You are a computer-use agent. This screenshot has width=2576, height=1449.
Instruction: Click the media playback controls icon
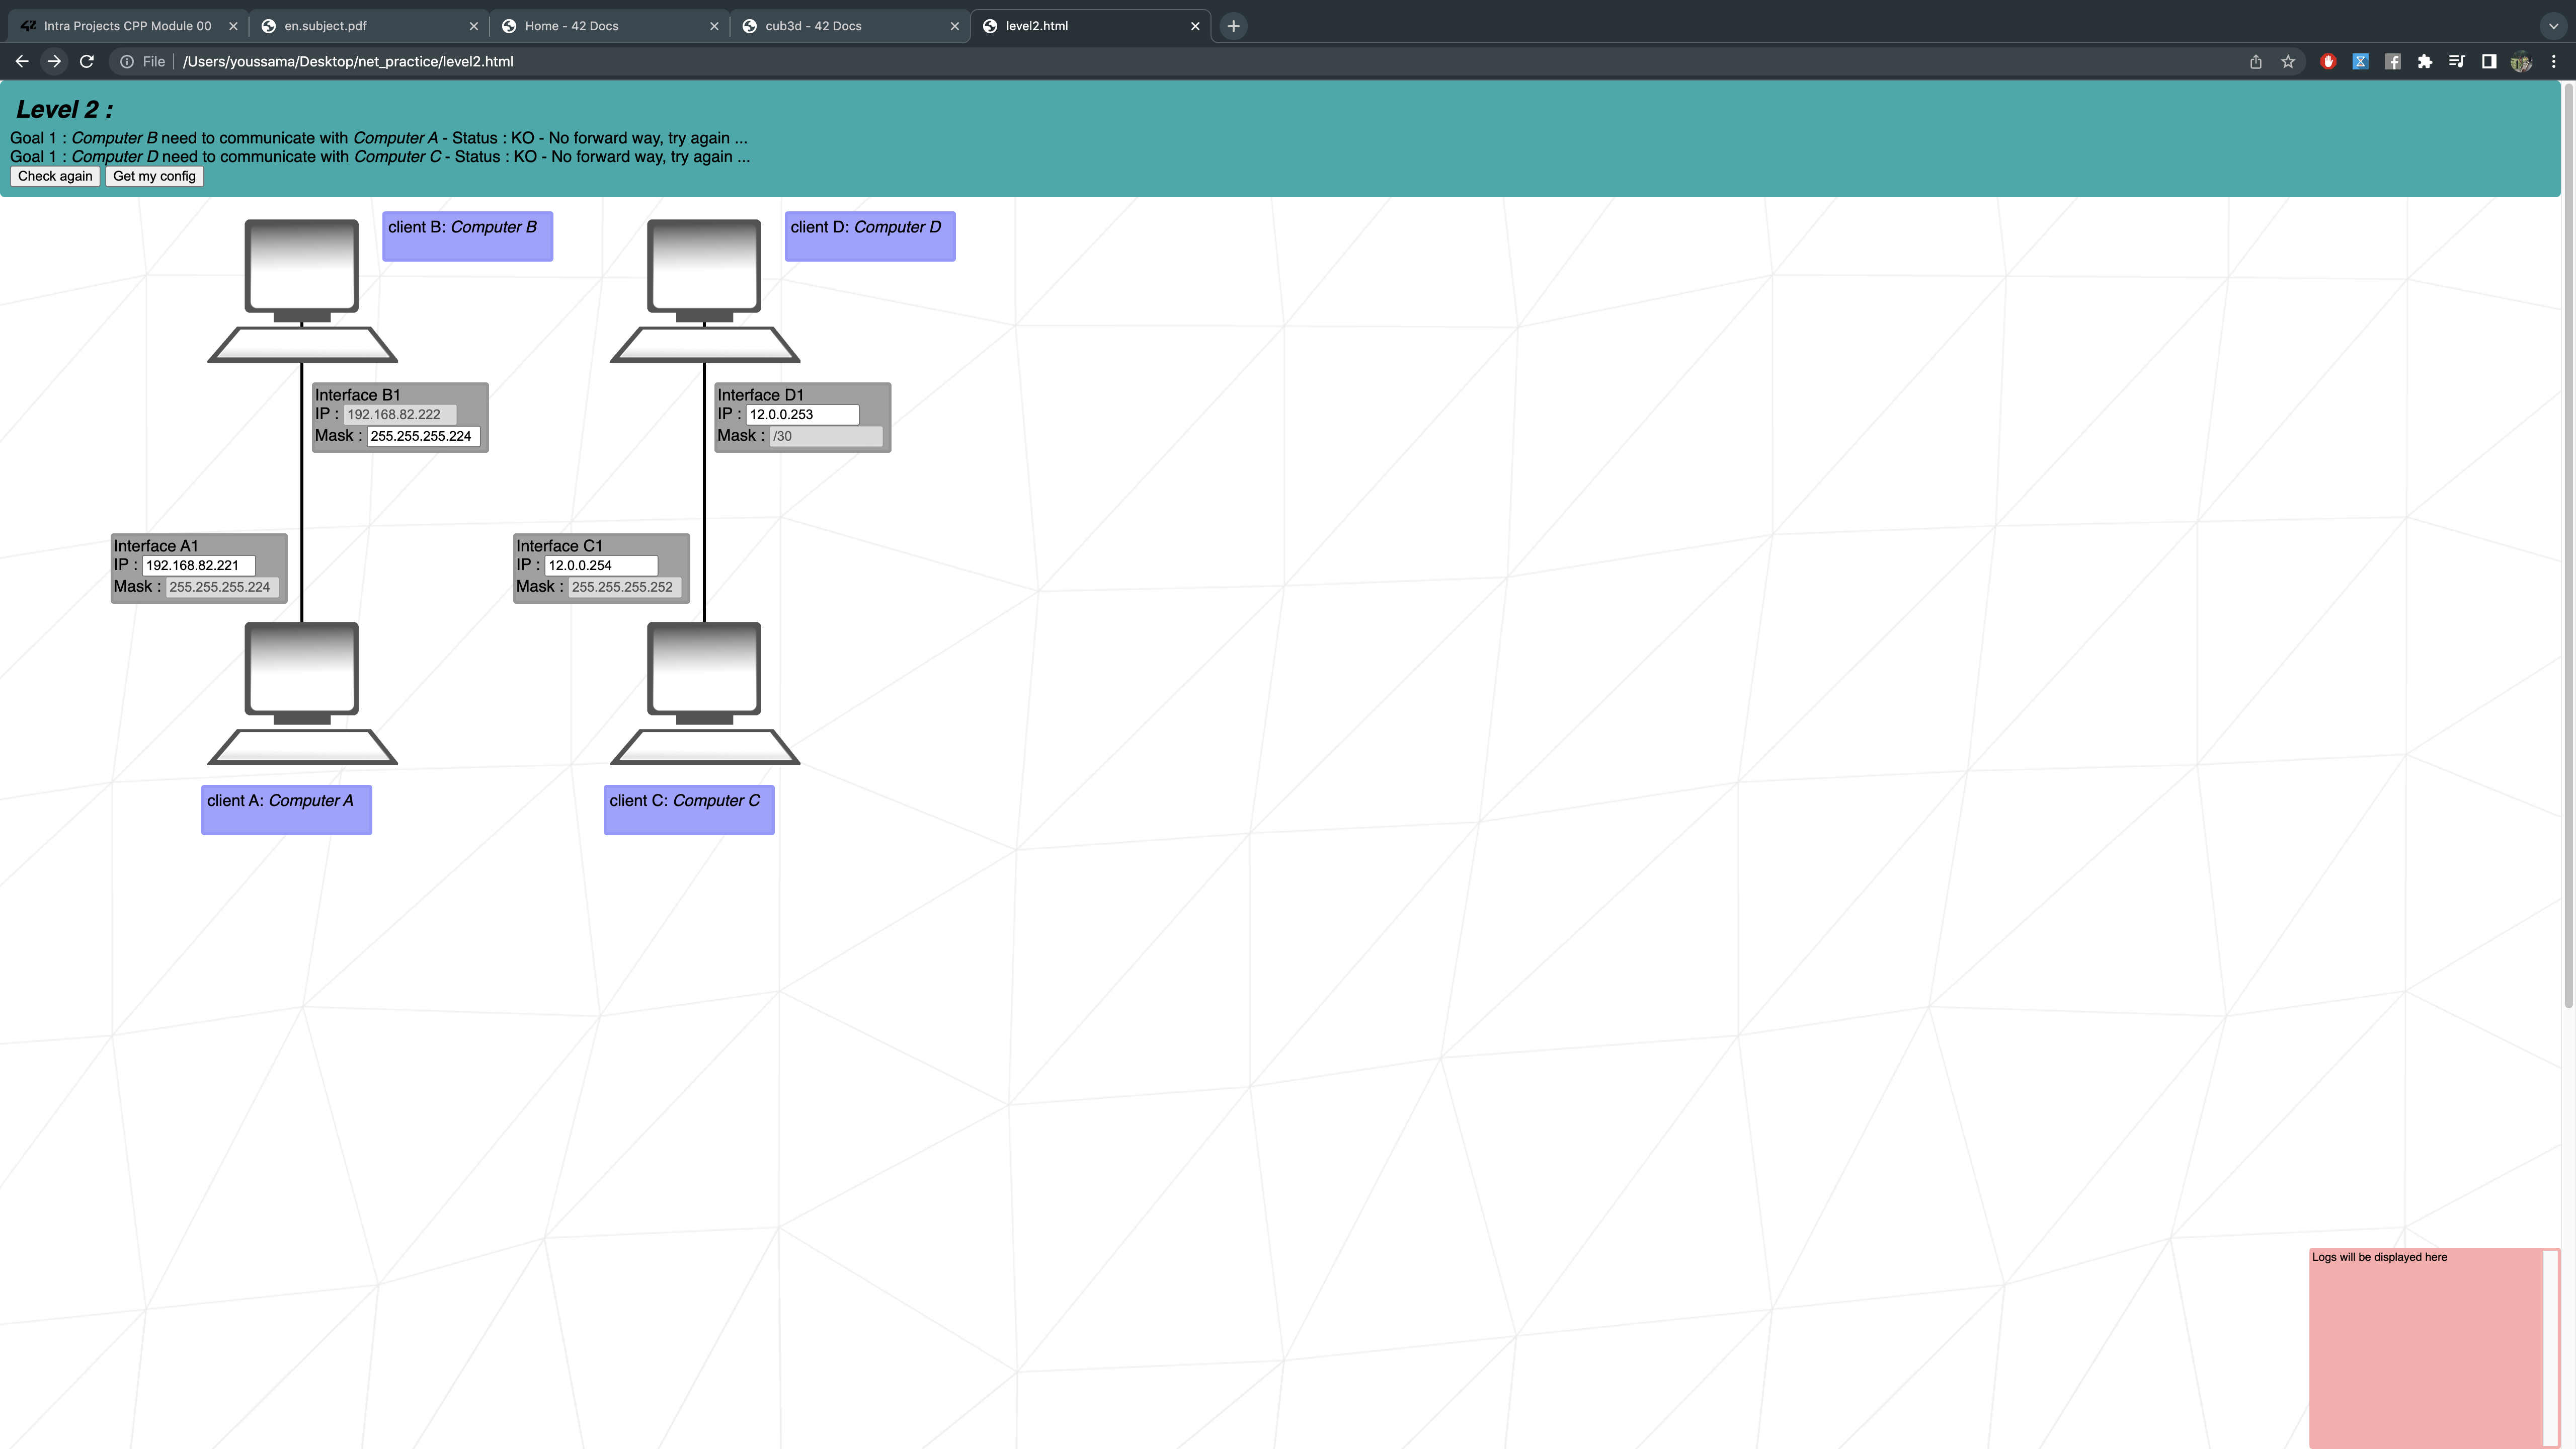pyautogui.click(x=2457, y=61)
